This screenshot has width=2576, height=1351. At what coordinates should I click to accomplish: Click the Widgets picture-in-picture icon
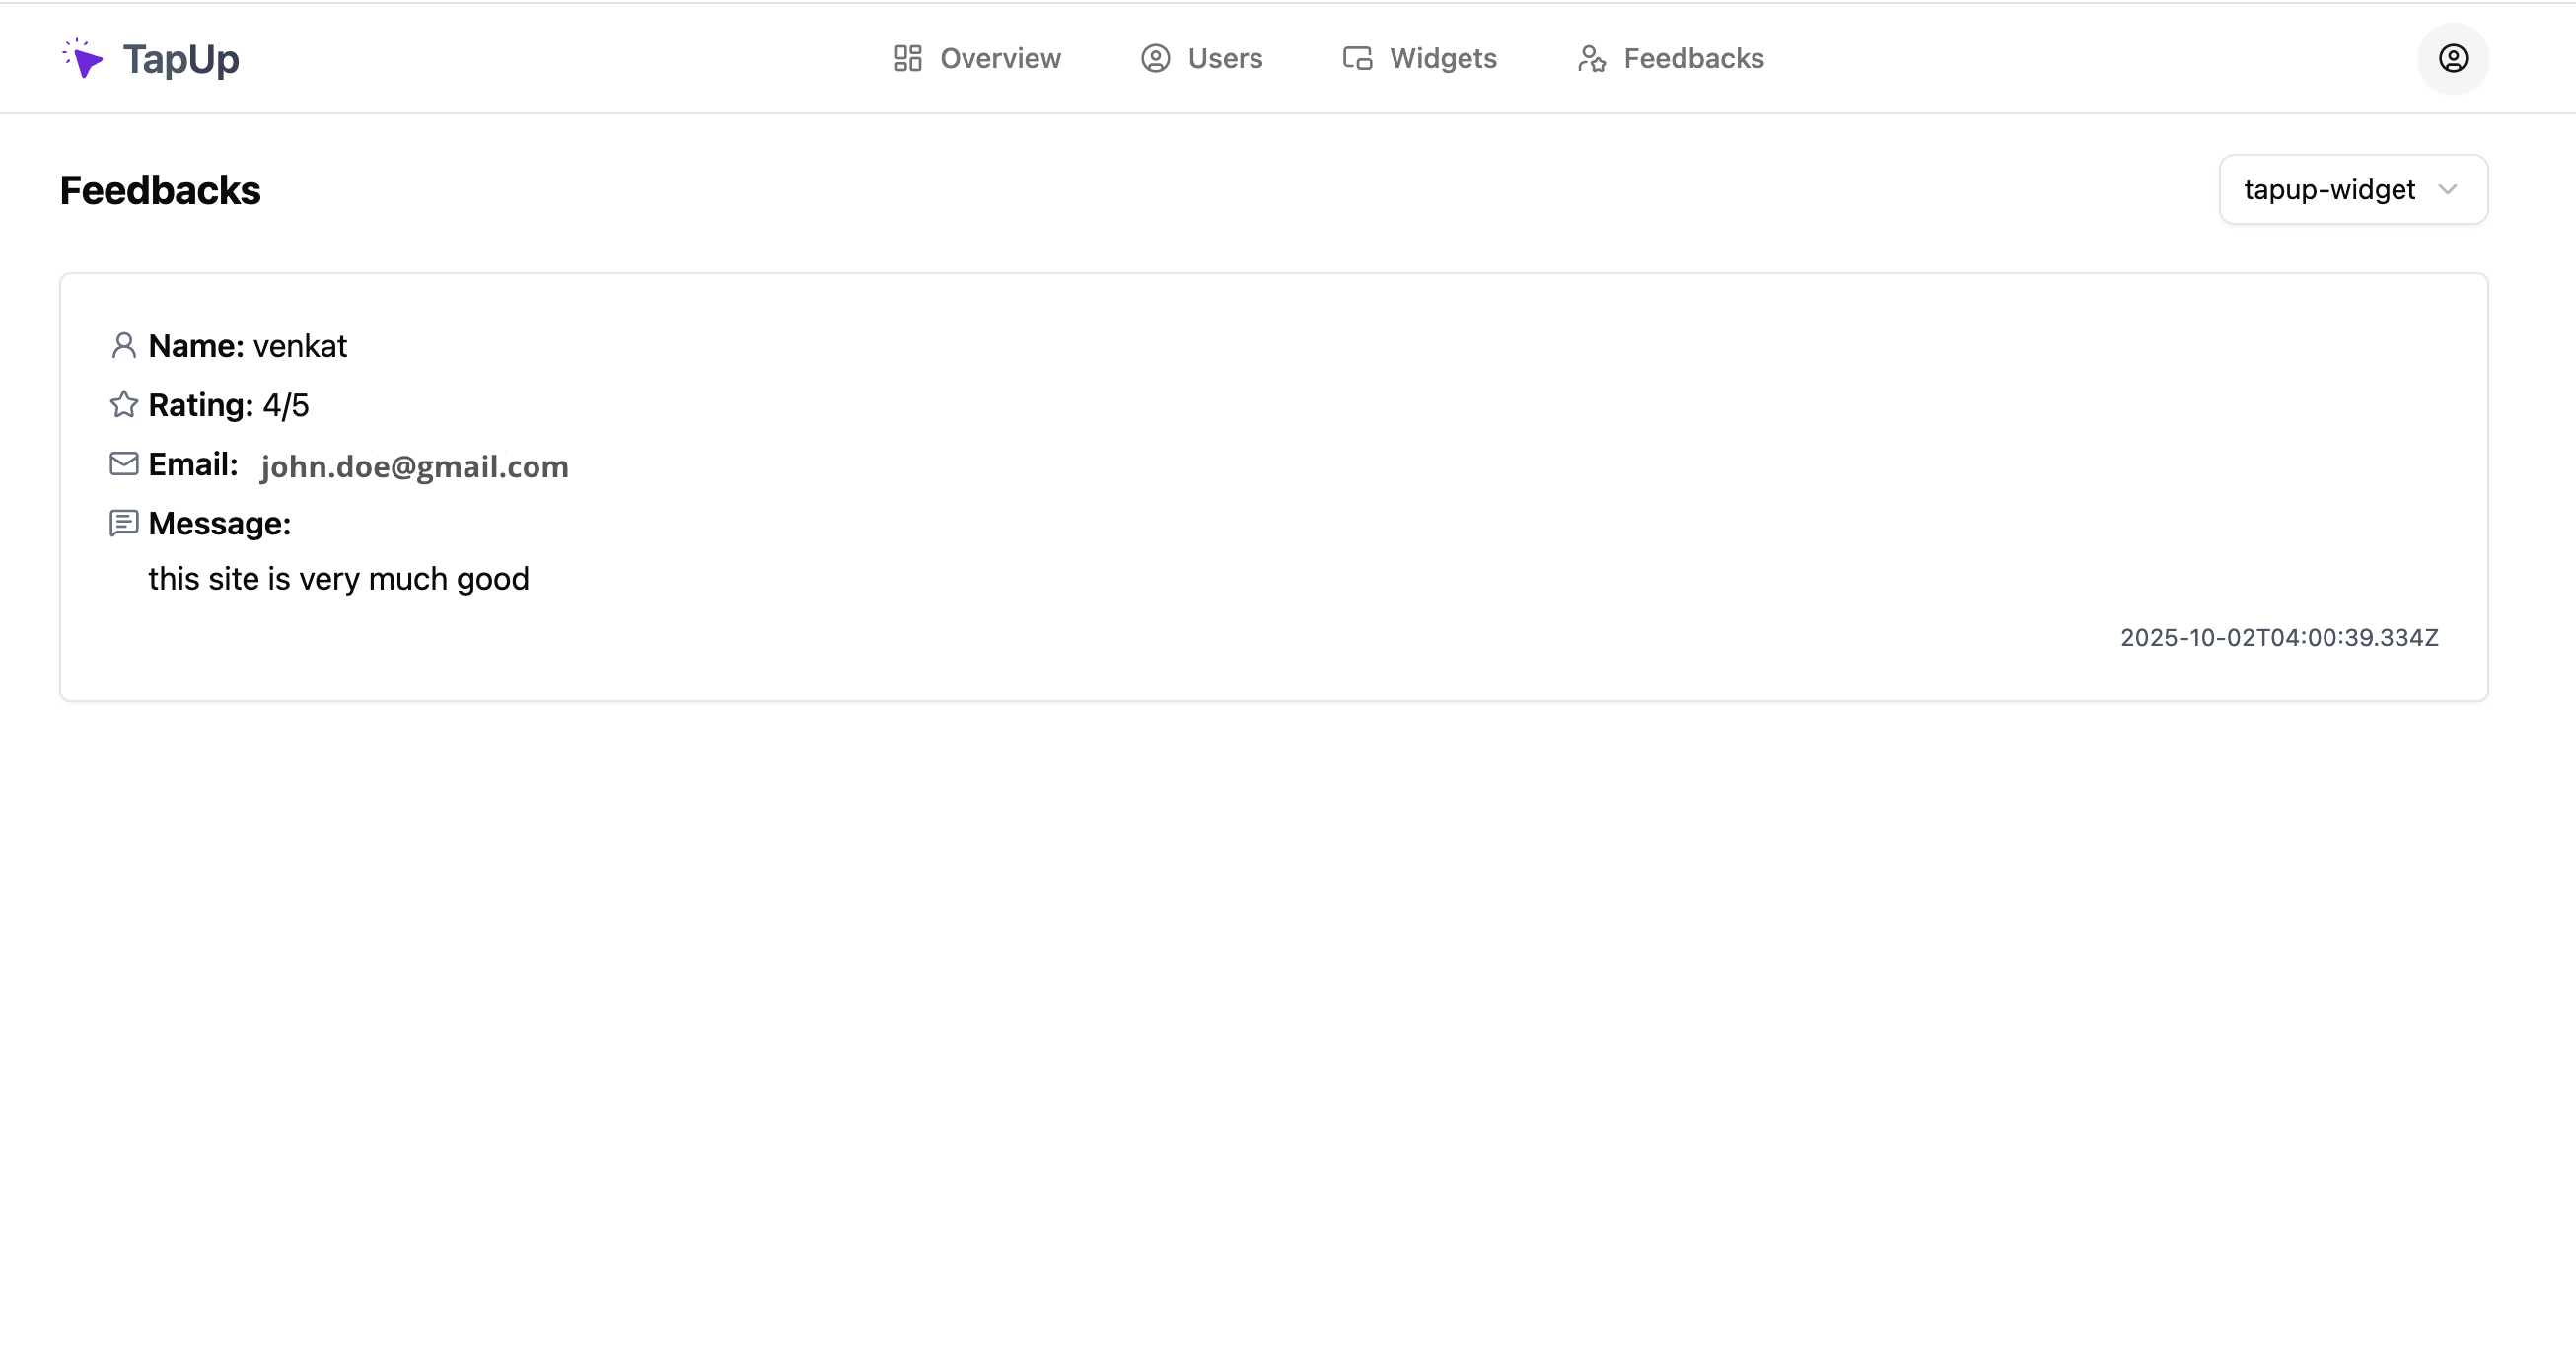pos(1357,59)
